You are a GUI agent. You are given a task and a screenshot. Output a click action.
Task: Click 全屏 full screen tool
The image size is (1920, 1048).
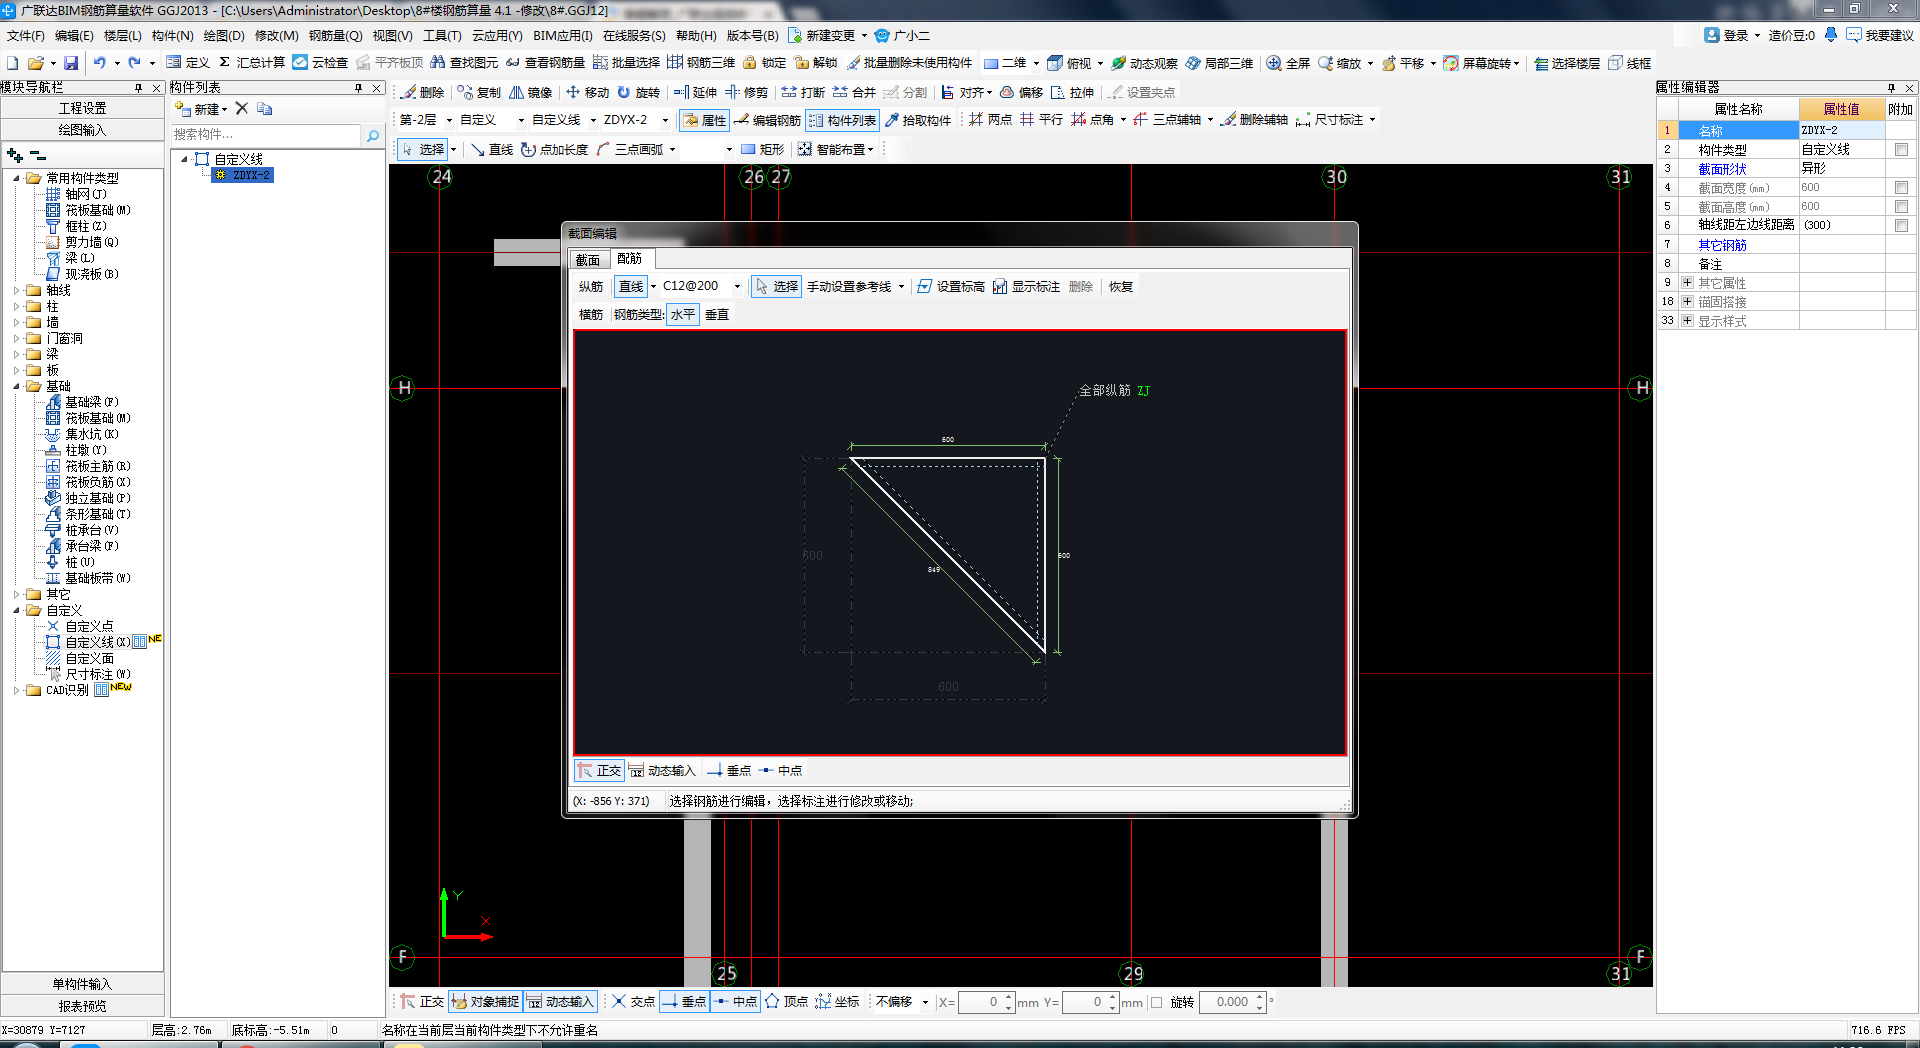(x=1288, y=62)
